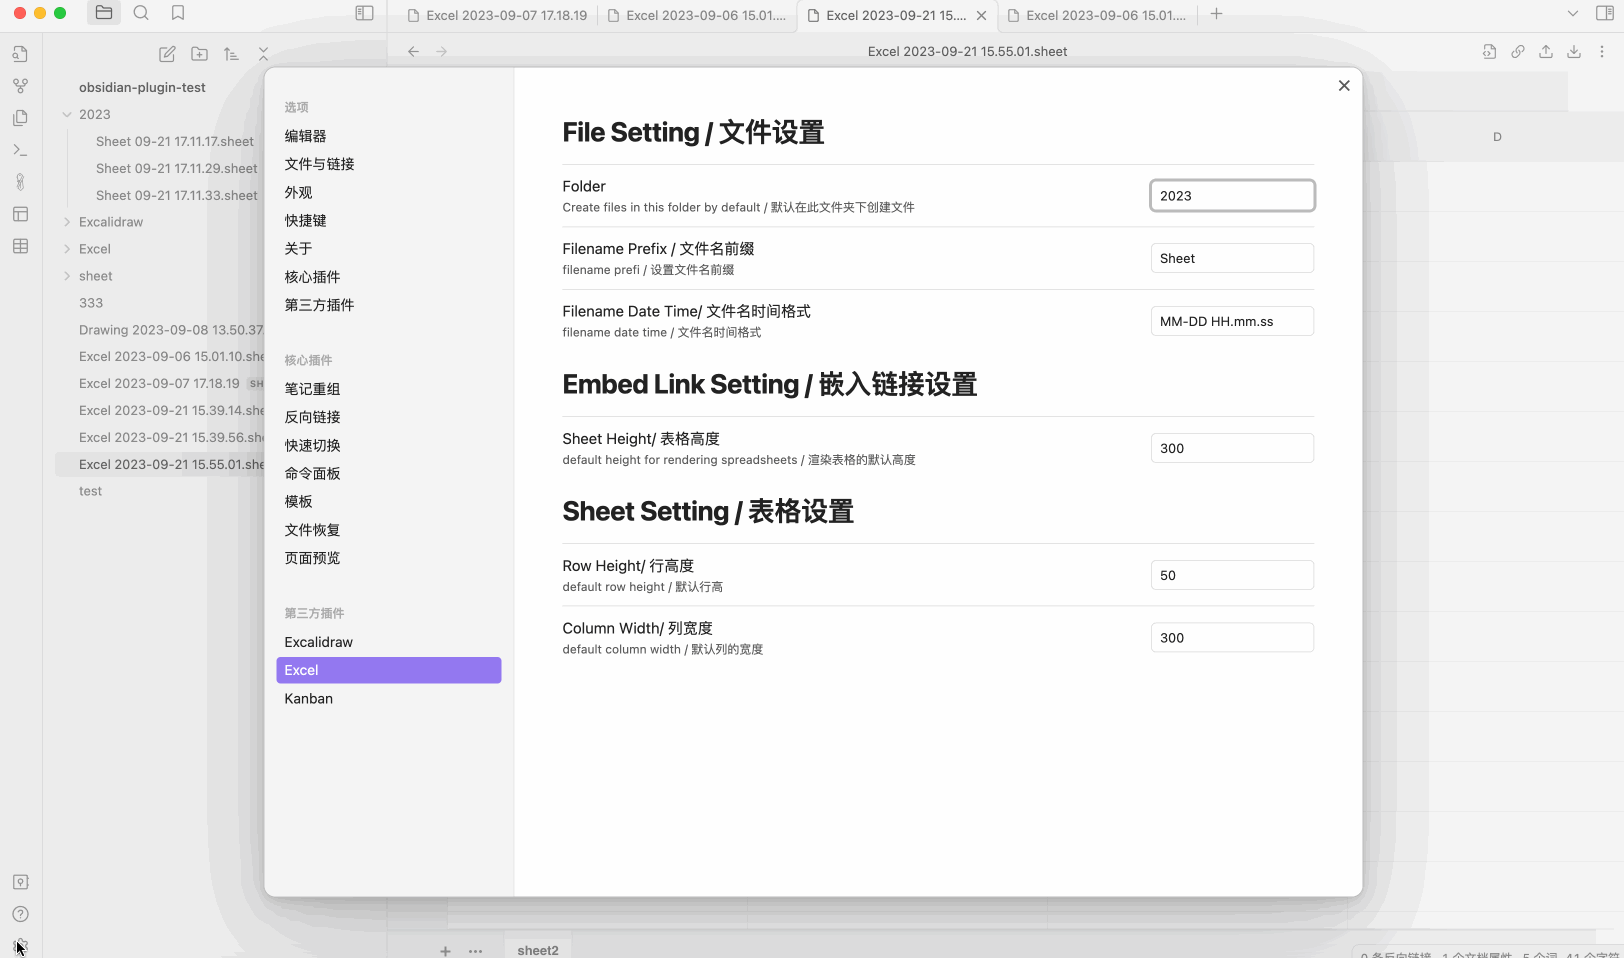
Task: Expand the sheet folder
Action: 67,276
